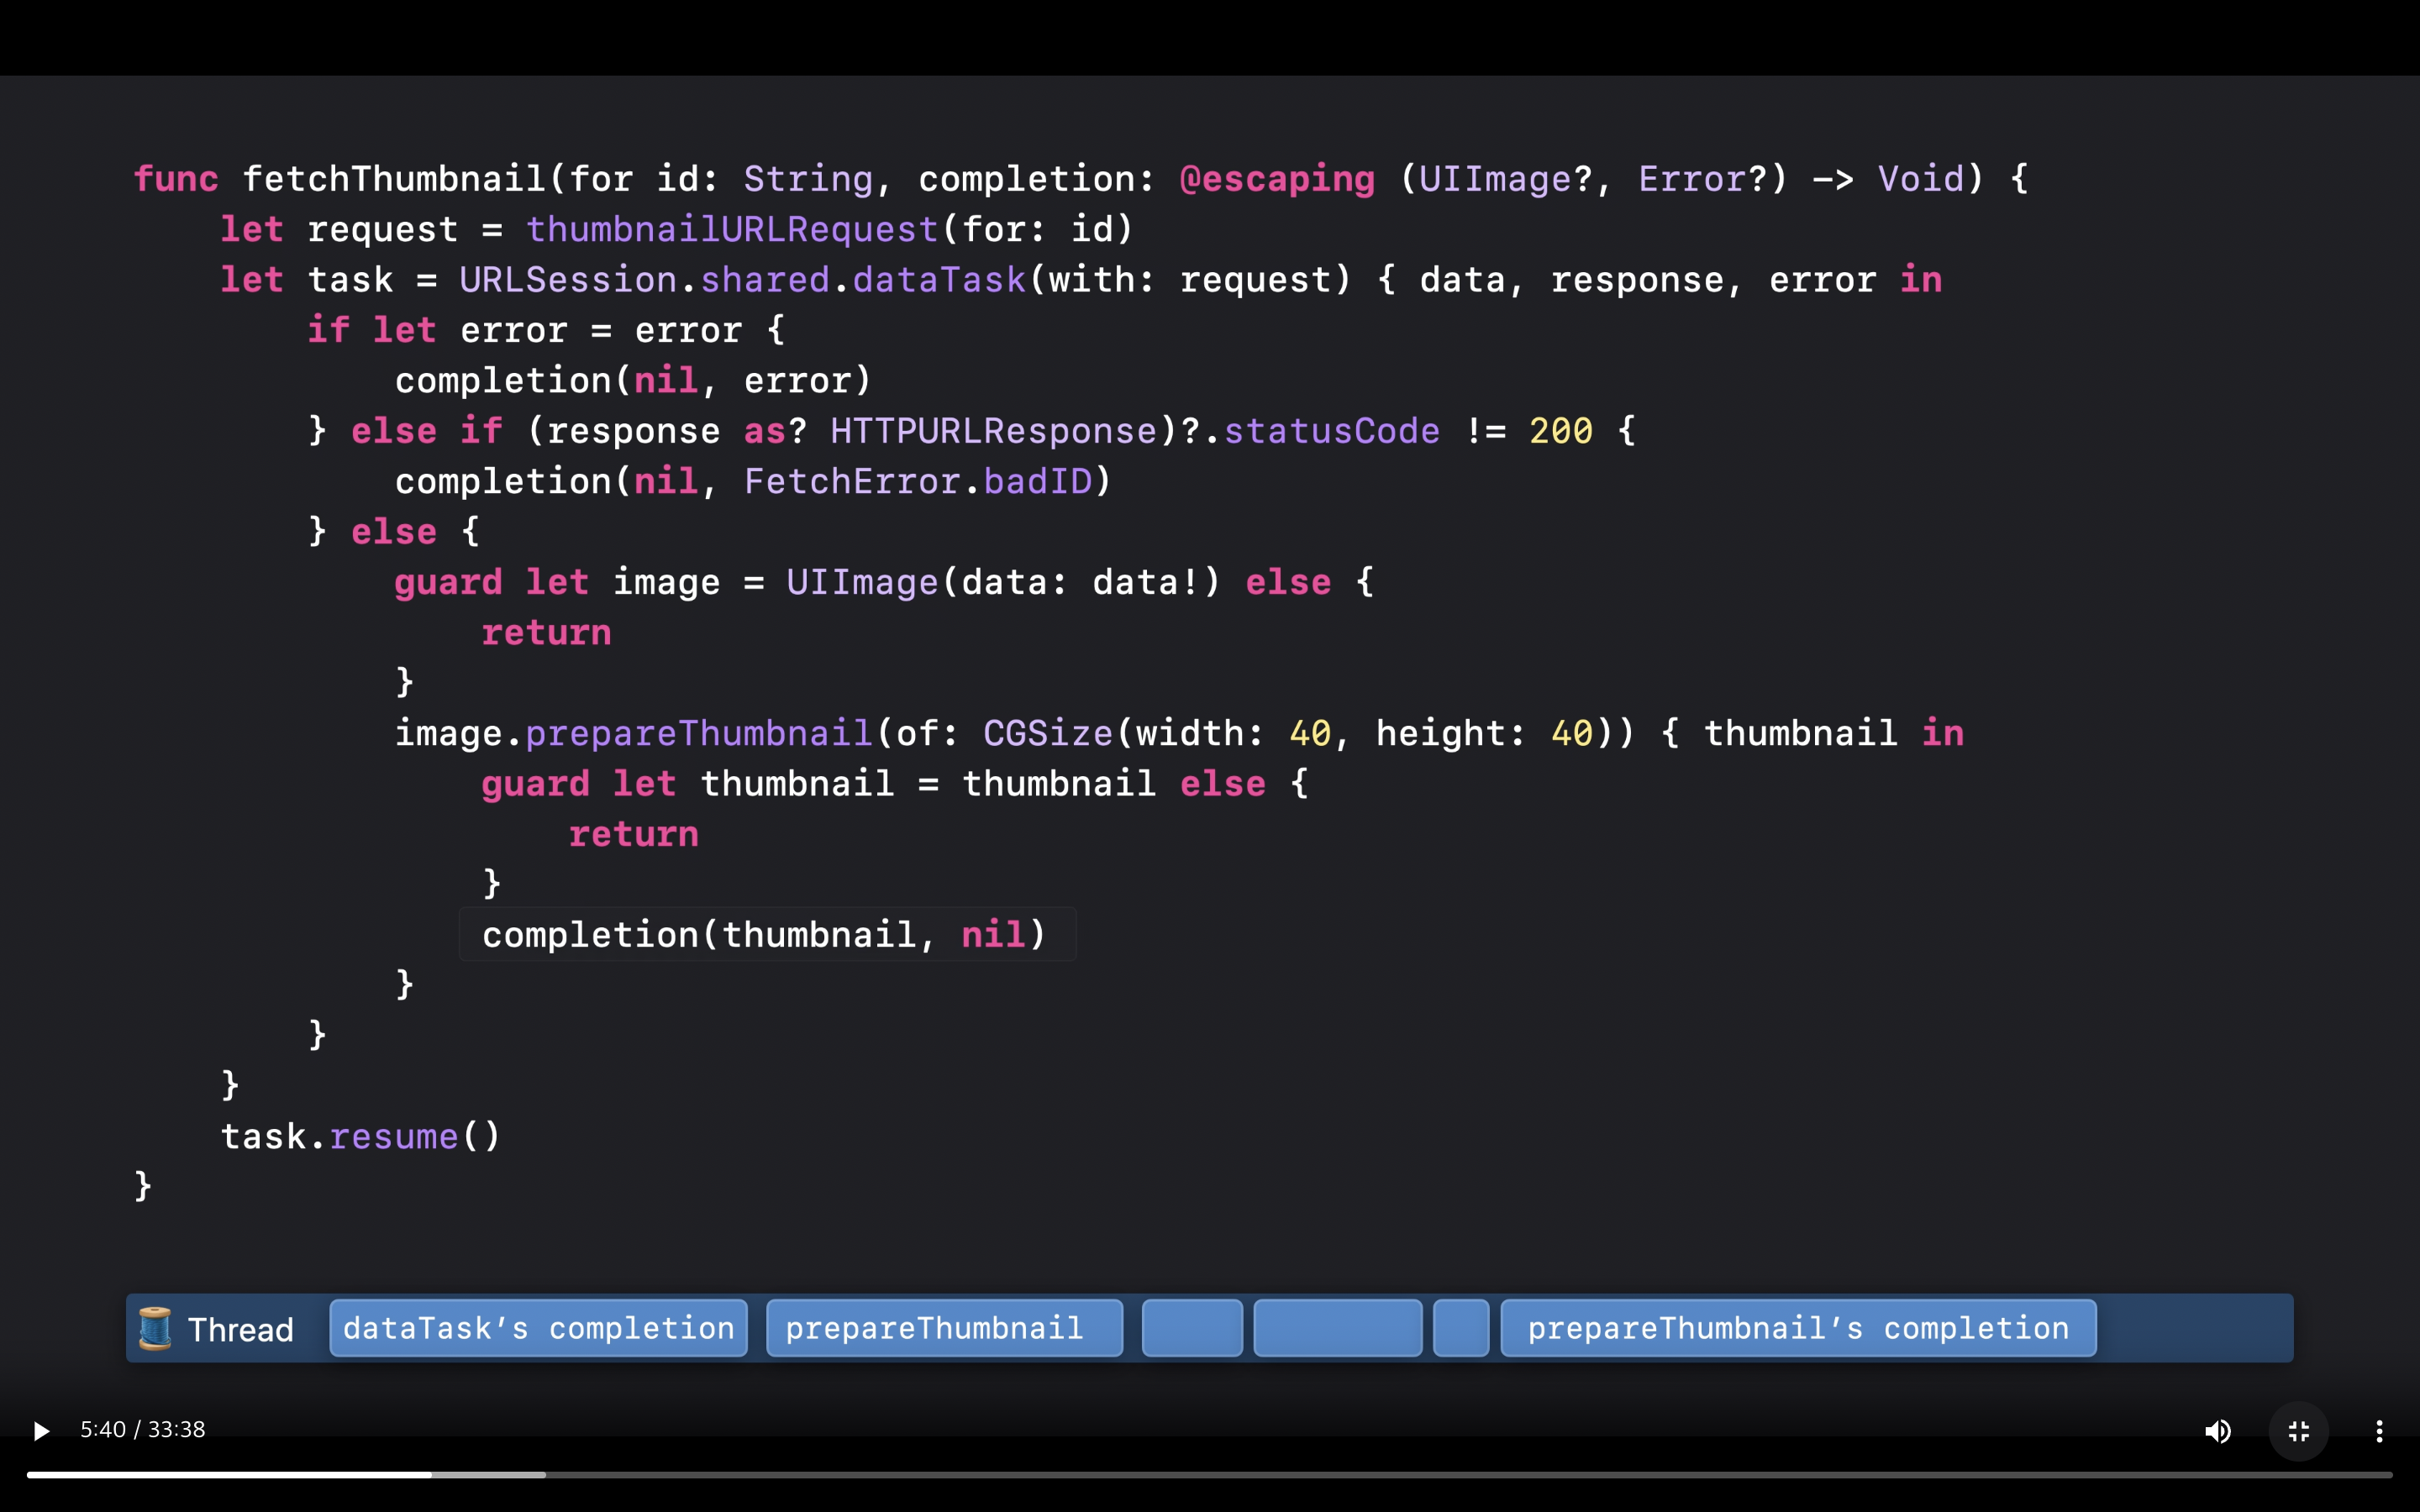The image size is (2420, 1512).
Task: Click the "Thread" label text
Action: pos(241,1330)
